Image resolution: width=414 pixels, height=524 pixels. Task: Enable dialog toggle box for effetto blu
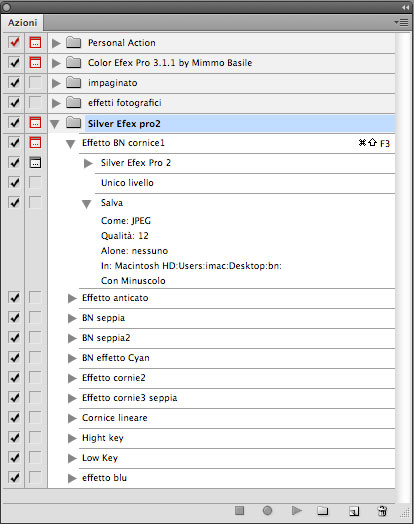pos(35,477)
